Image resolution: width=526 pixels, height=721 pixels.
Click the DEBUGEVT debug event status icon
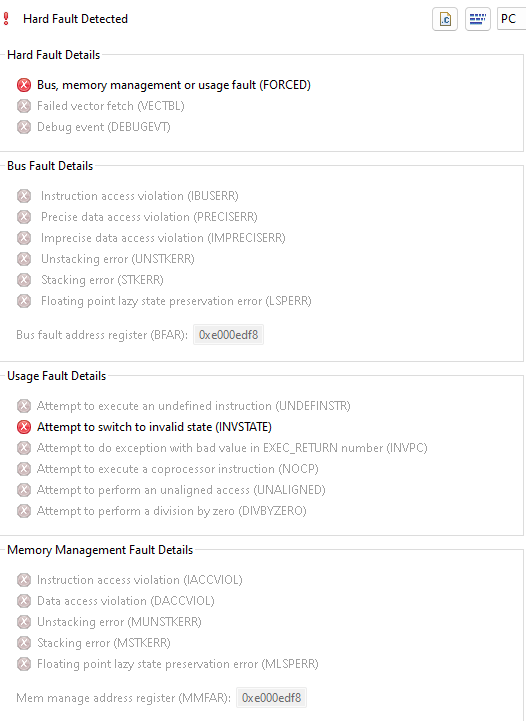(x=24, y=127)
